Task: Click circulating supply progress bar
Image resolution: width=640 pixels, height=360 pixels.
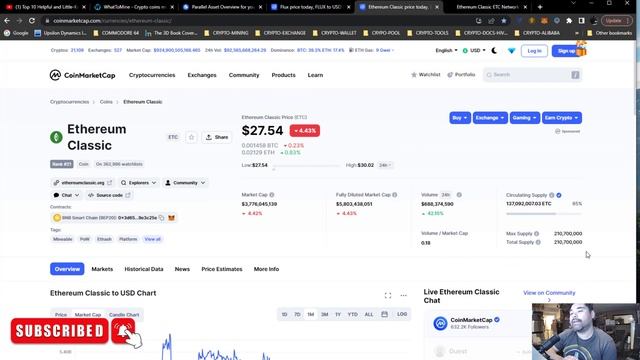Action: click(544, 213)
